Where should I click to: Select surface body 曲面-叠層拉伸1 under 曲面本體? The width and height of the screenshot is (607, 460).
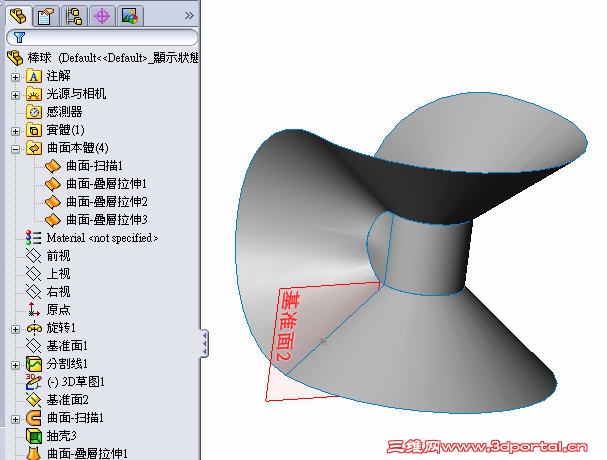point(106,184)
